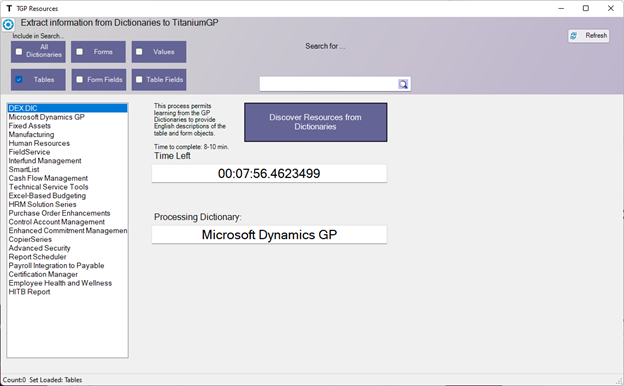
Task: Select Purchase Order Enhancements
Action: tap(67, 213)
